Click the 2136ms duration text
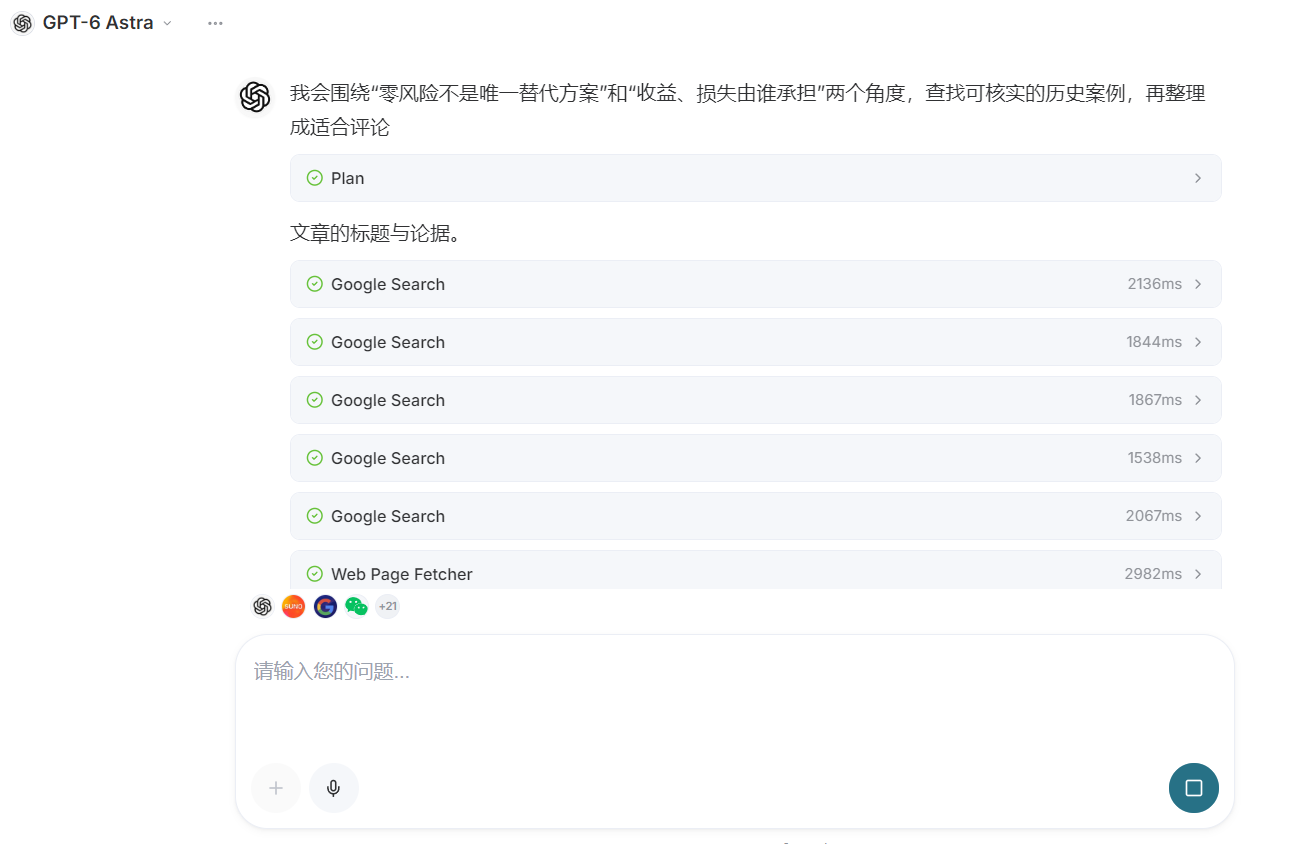 coord(1155,284)
